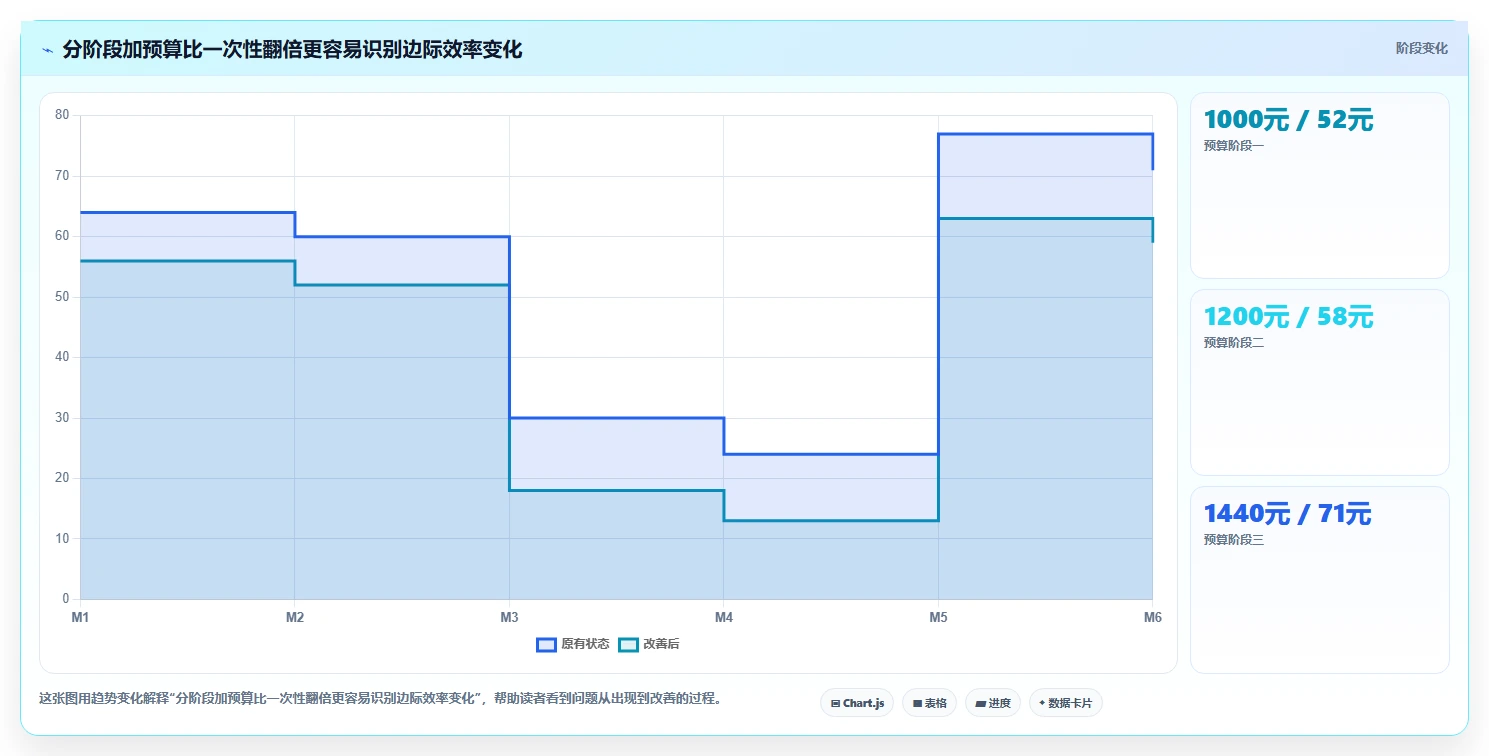Click the M3 axis label
Viewport: 1489px width, 756px height.
click(x=509, y=618)
